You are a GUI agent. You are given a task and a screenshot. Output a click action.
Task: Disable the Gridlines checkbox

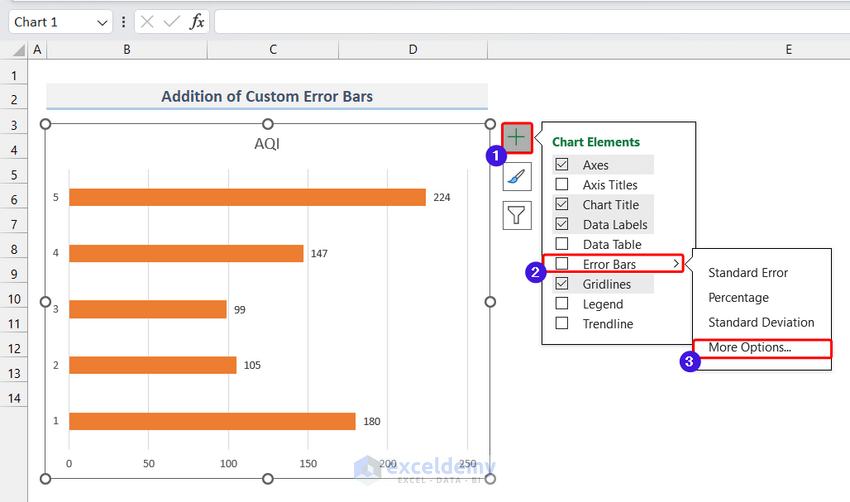point(562,284)
